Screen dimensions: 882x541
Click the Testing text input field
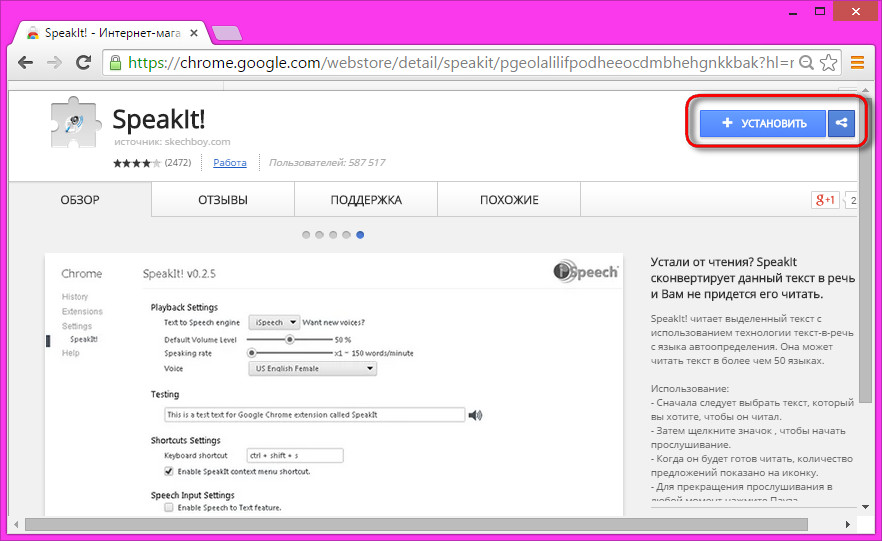click(314, 415)
